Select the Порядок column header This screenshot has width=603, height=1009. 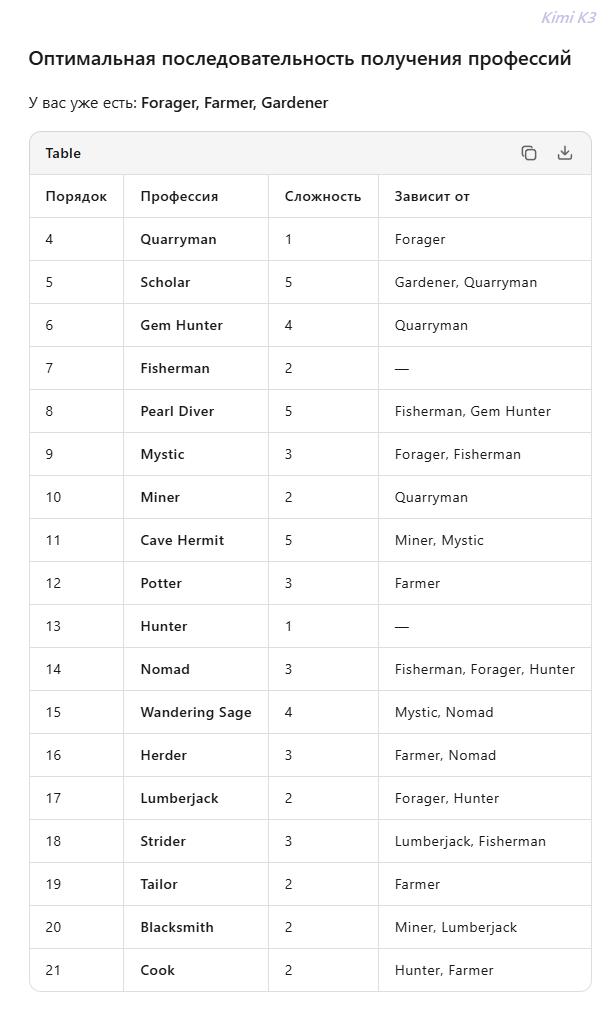click(76, 196)
